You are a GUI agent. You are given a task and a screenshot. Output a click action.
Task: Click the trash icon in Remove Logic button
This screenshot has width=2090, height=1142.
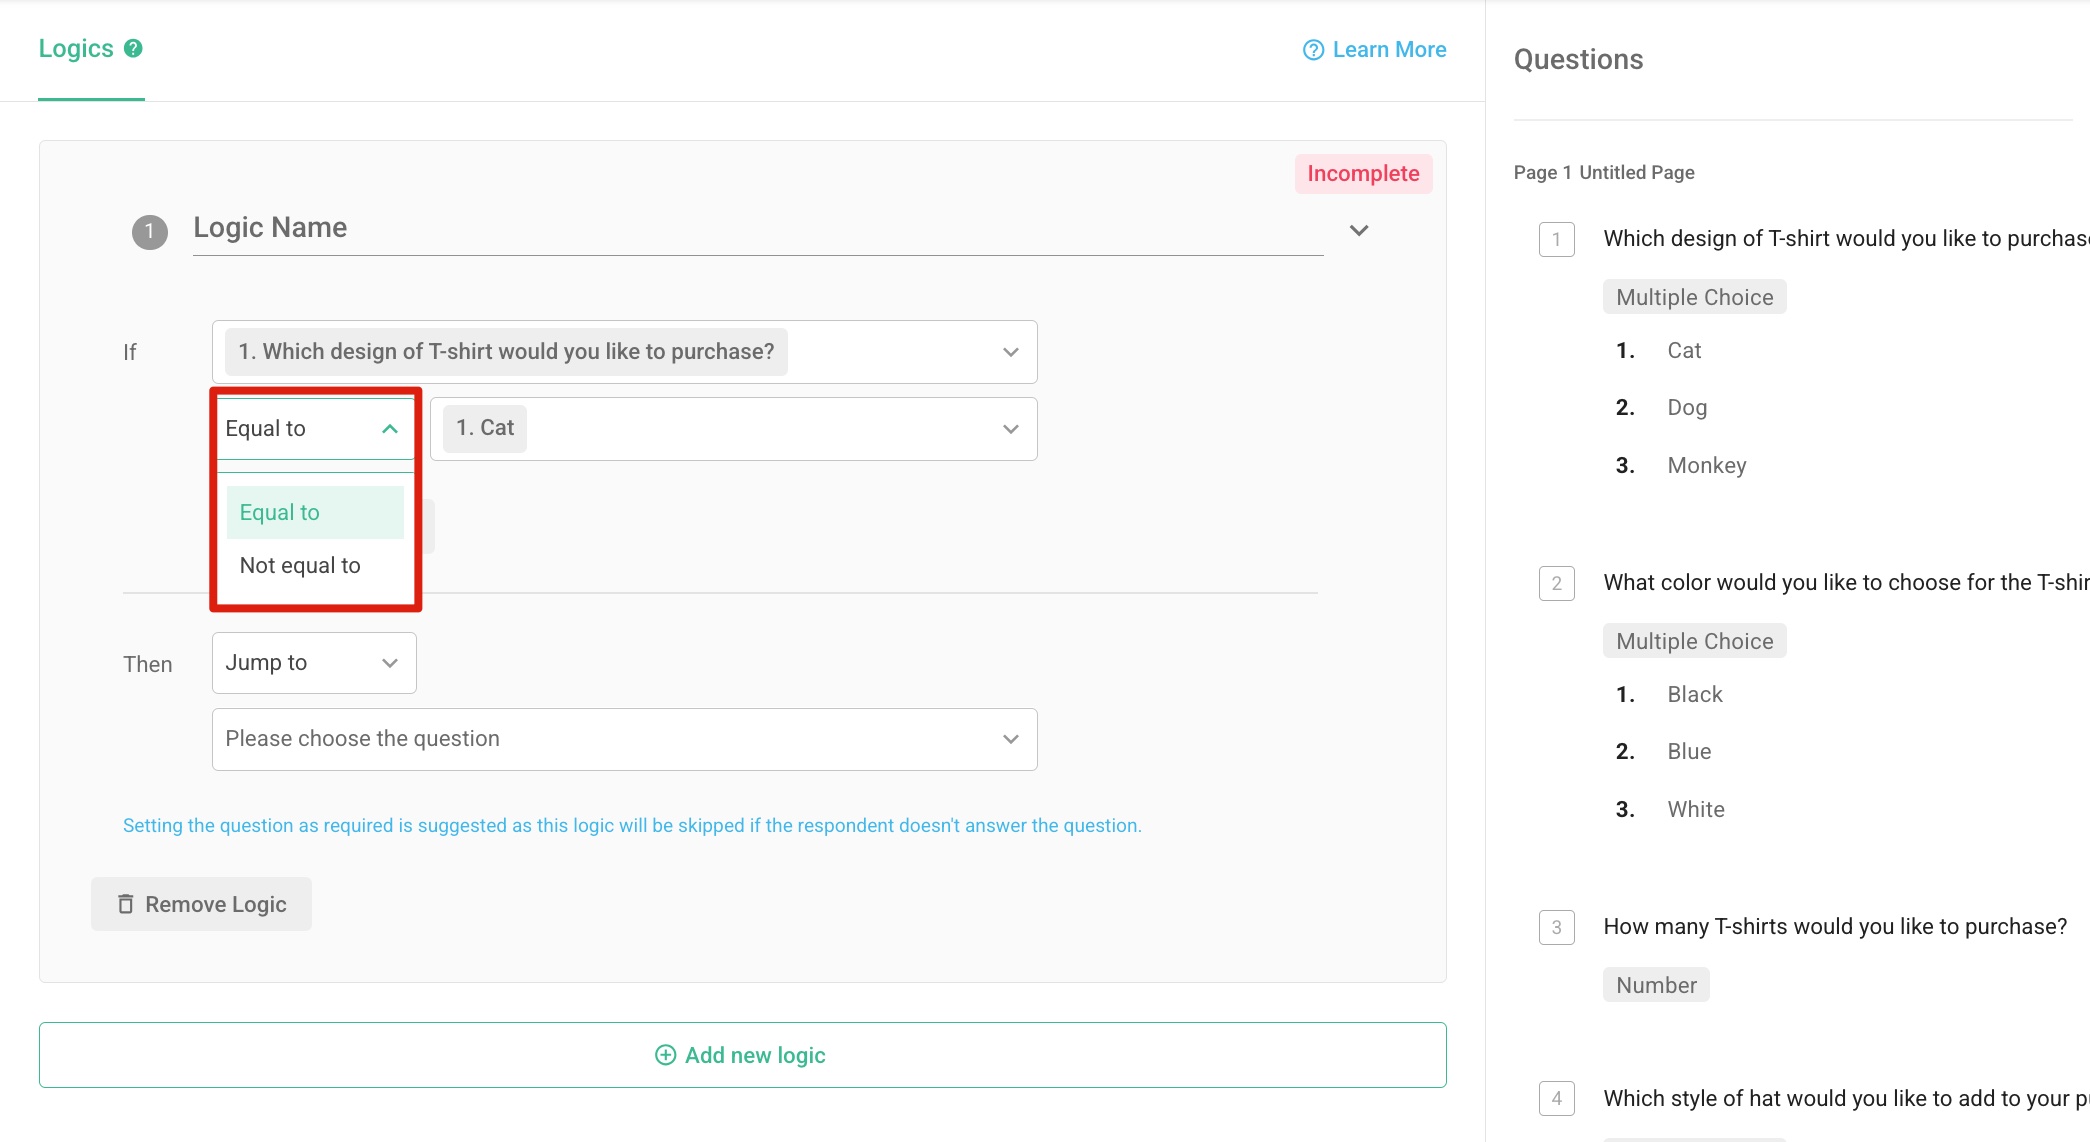pyautogui.click(x=127, y=903)
